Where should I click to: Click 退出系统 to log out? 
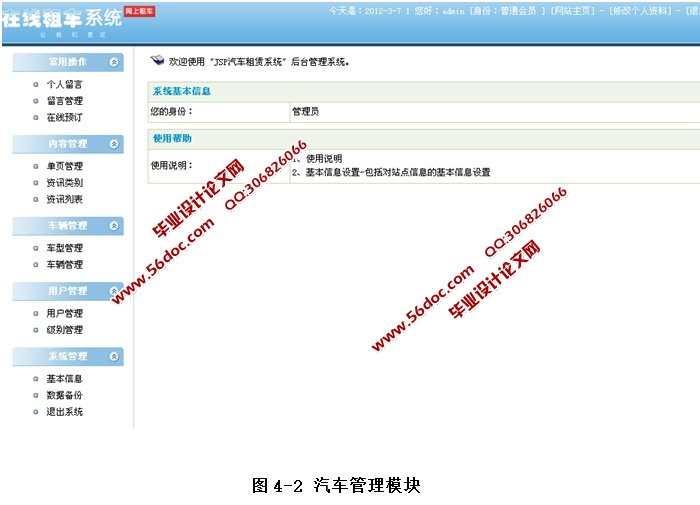pos(64,412)
